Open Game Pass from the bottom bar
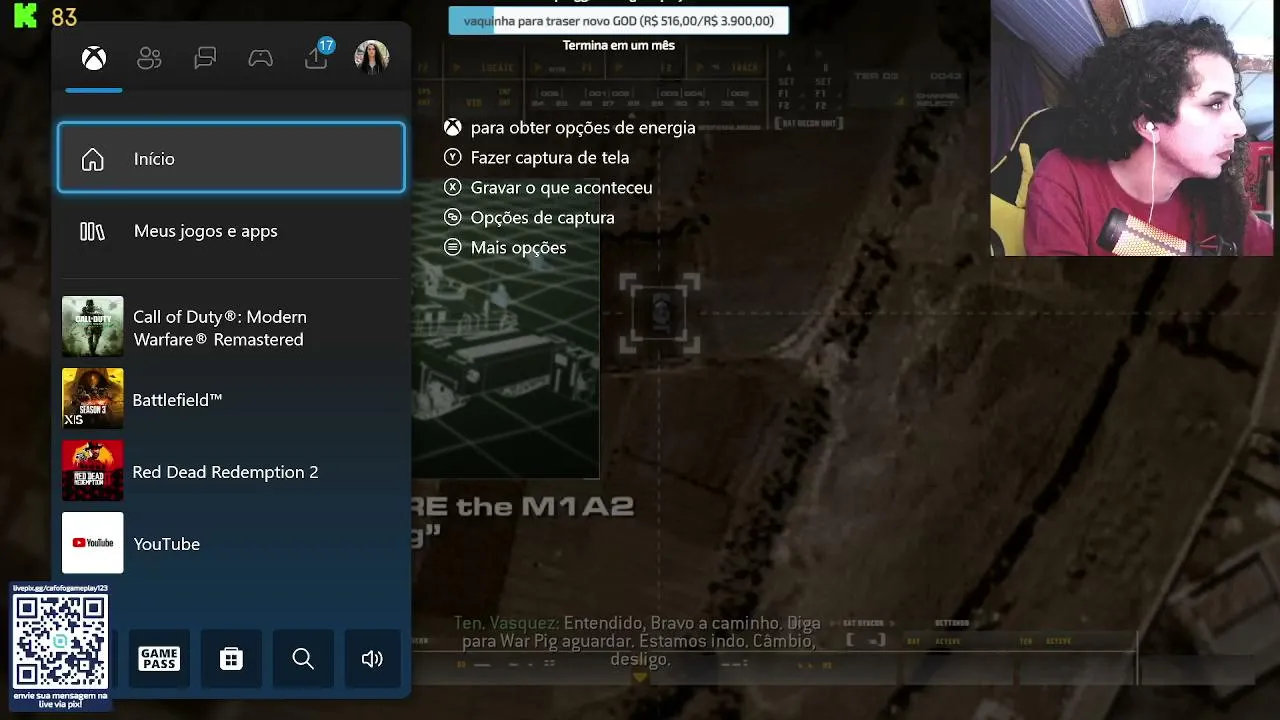1280x720 pixels. pos(159,659)
